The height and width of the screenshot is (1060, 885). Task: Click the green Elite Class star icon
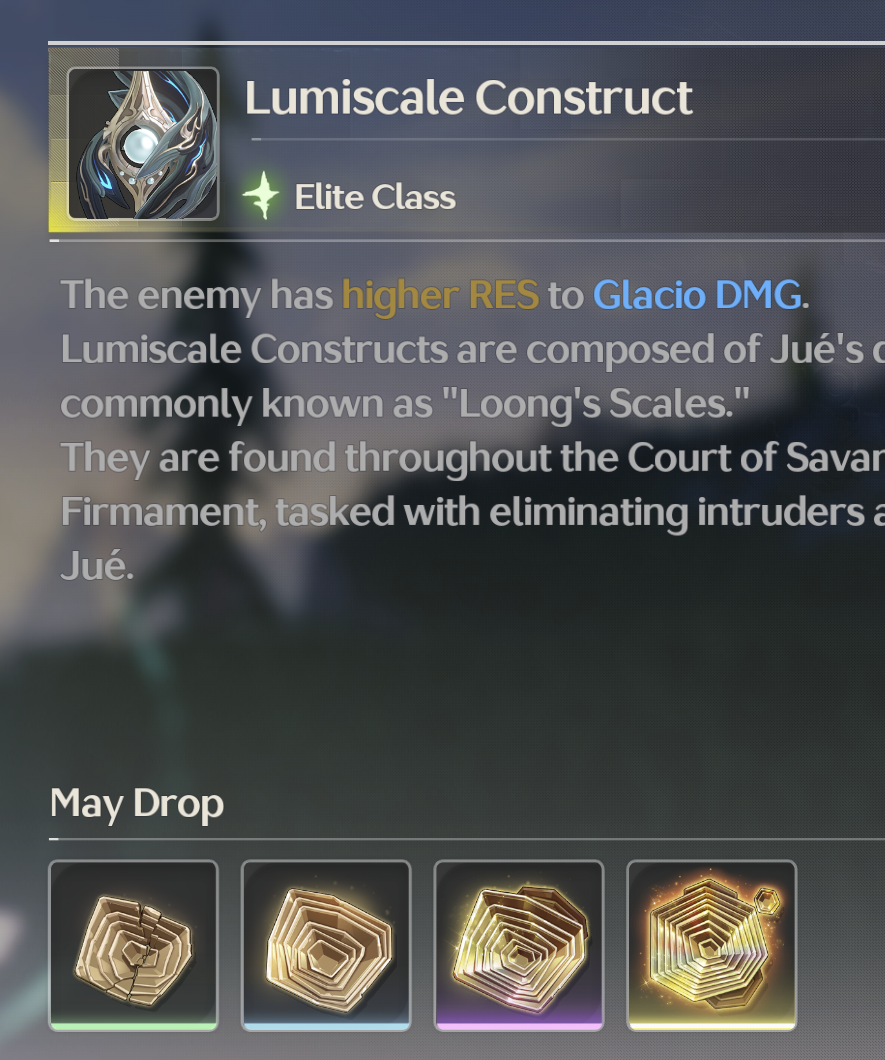pyautogui.click(x=262, y=196)
